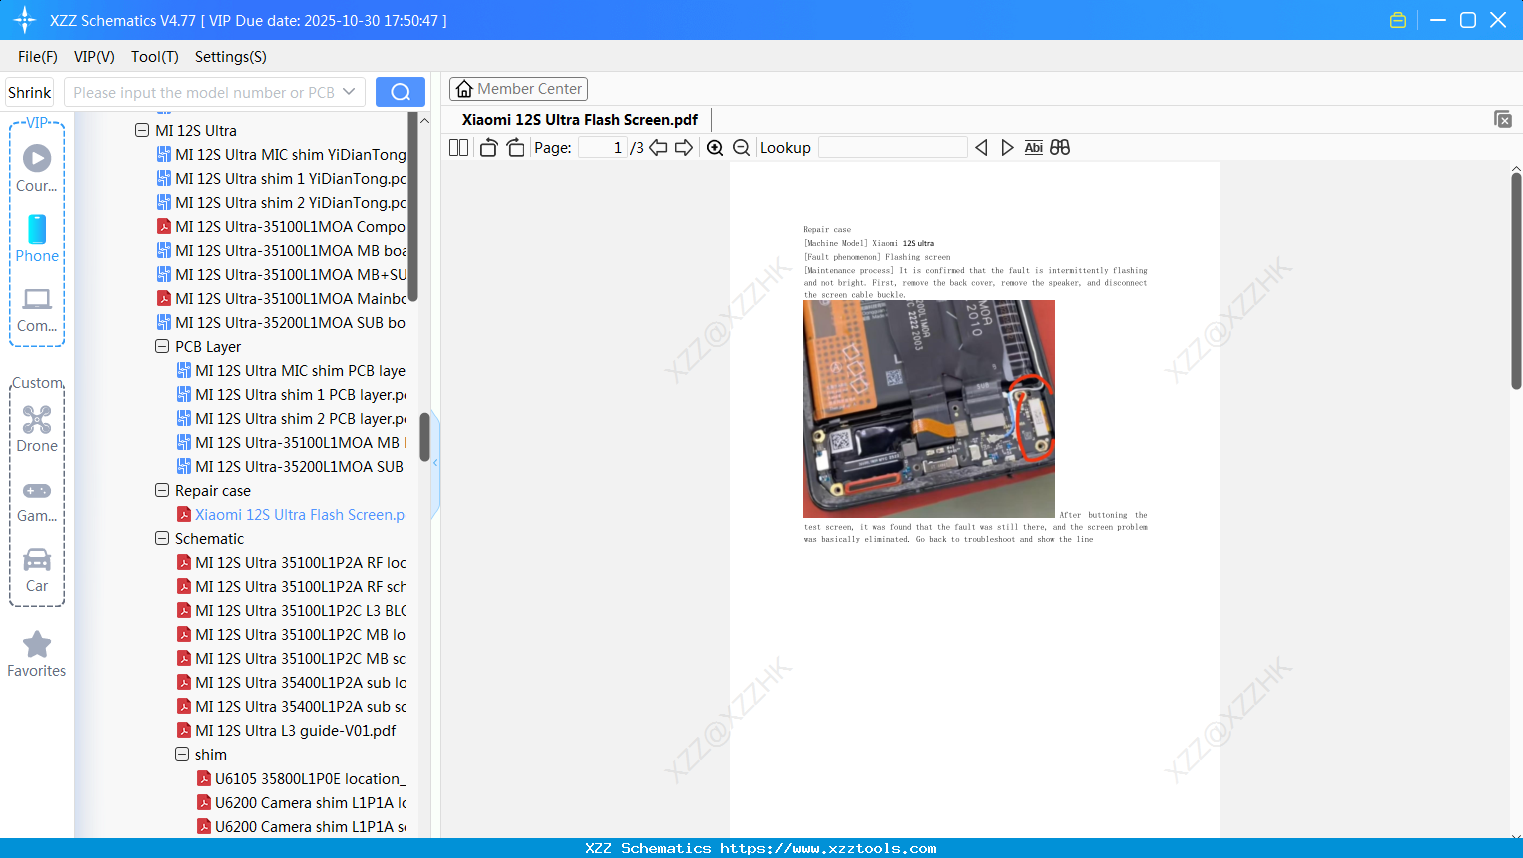
Task: Open the Settings(S) menu
Action: click(231, 57)
